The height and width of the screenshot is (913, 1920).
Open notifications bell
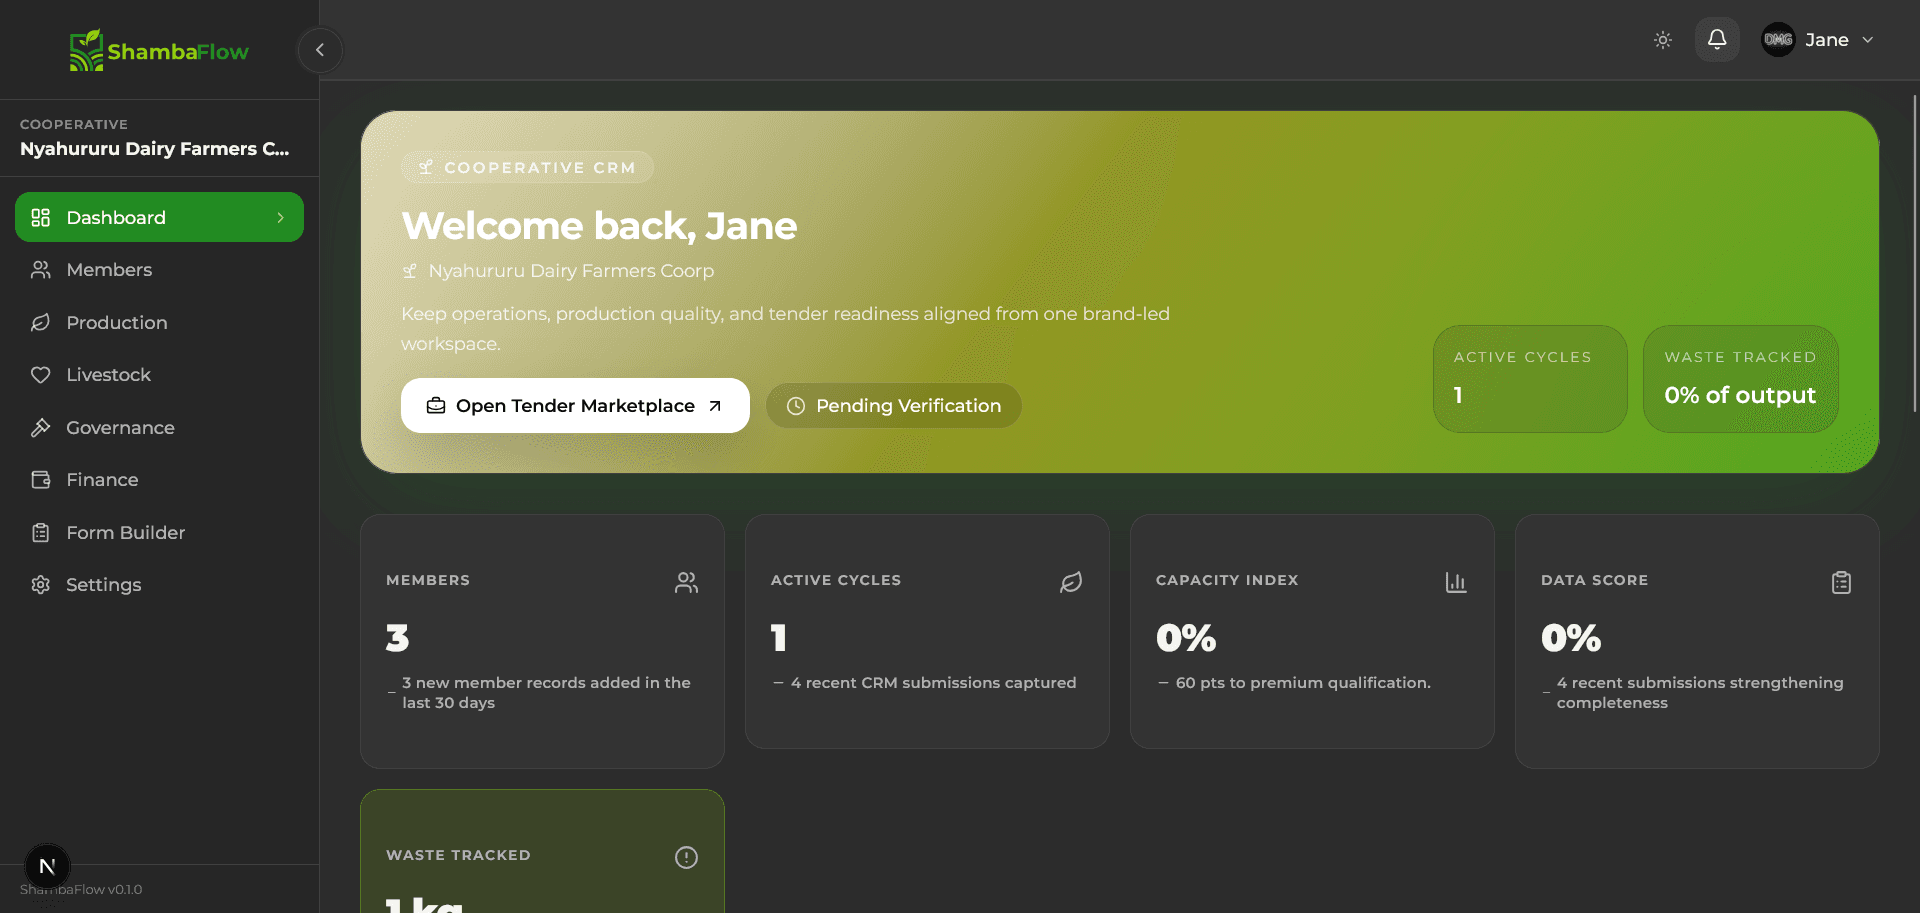(1717, 40)
